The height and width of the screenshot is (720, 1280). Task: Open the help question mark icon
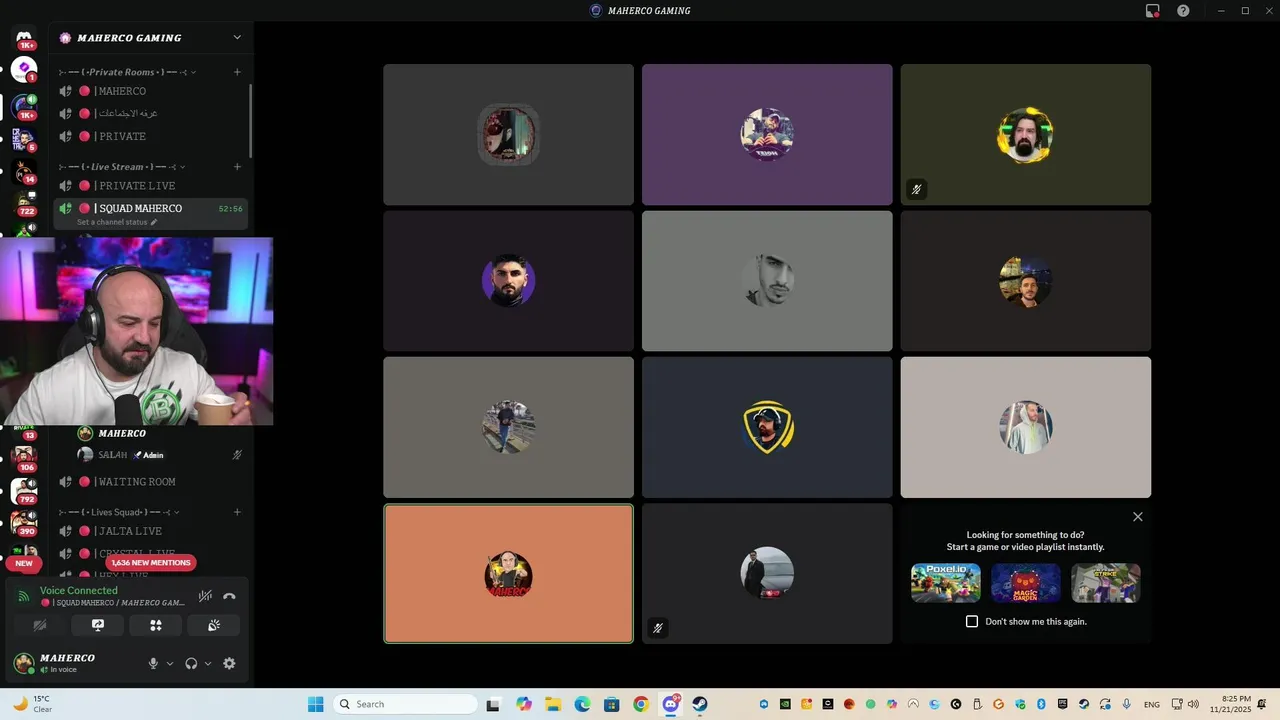pyautogui.click(x=1183, y=11)
